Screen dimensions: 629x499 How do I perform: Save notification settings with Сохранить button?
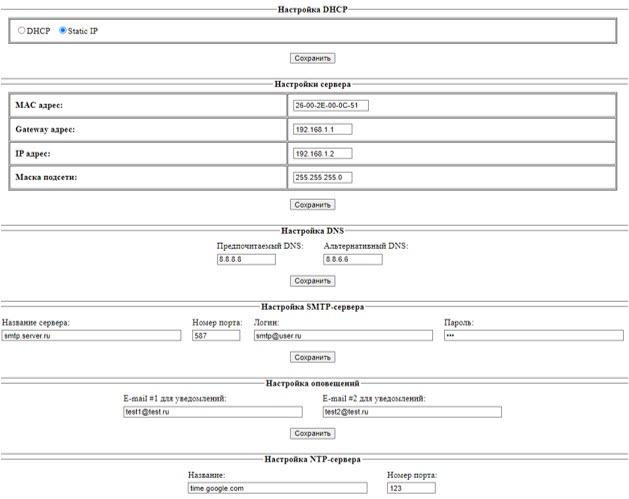click(x=312, y=433)
